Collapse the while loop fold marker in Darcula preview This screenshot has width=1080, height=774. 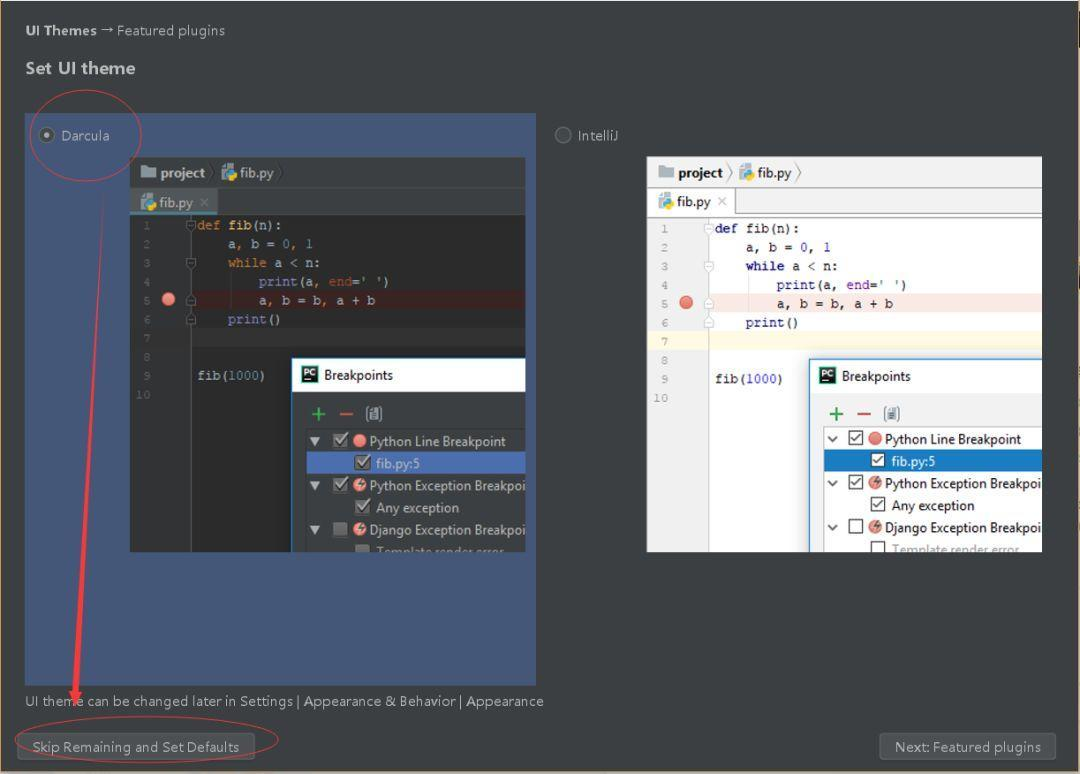(191, 263)
